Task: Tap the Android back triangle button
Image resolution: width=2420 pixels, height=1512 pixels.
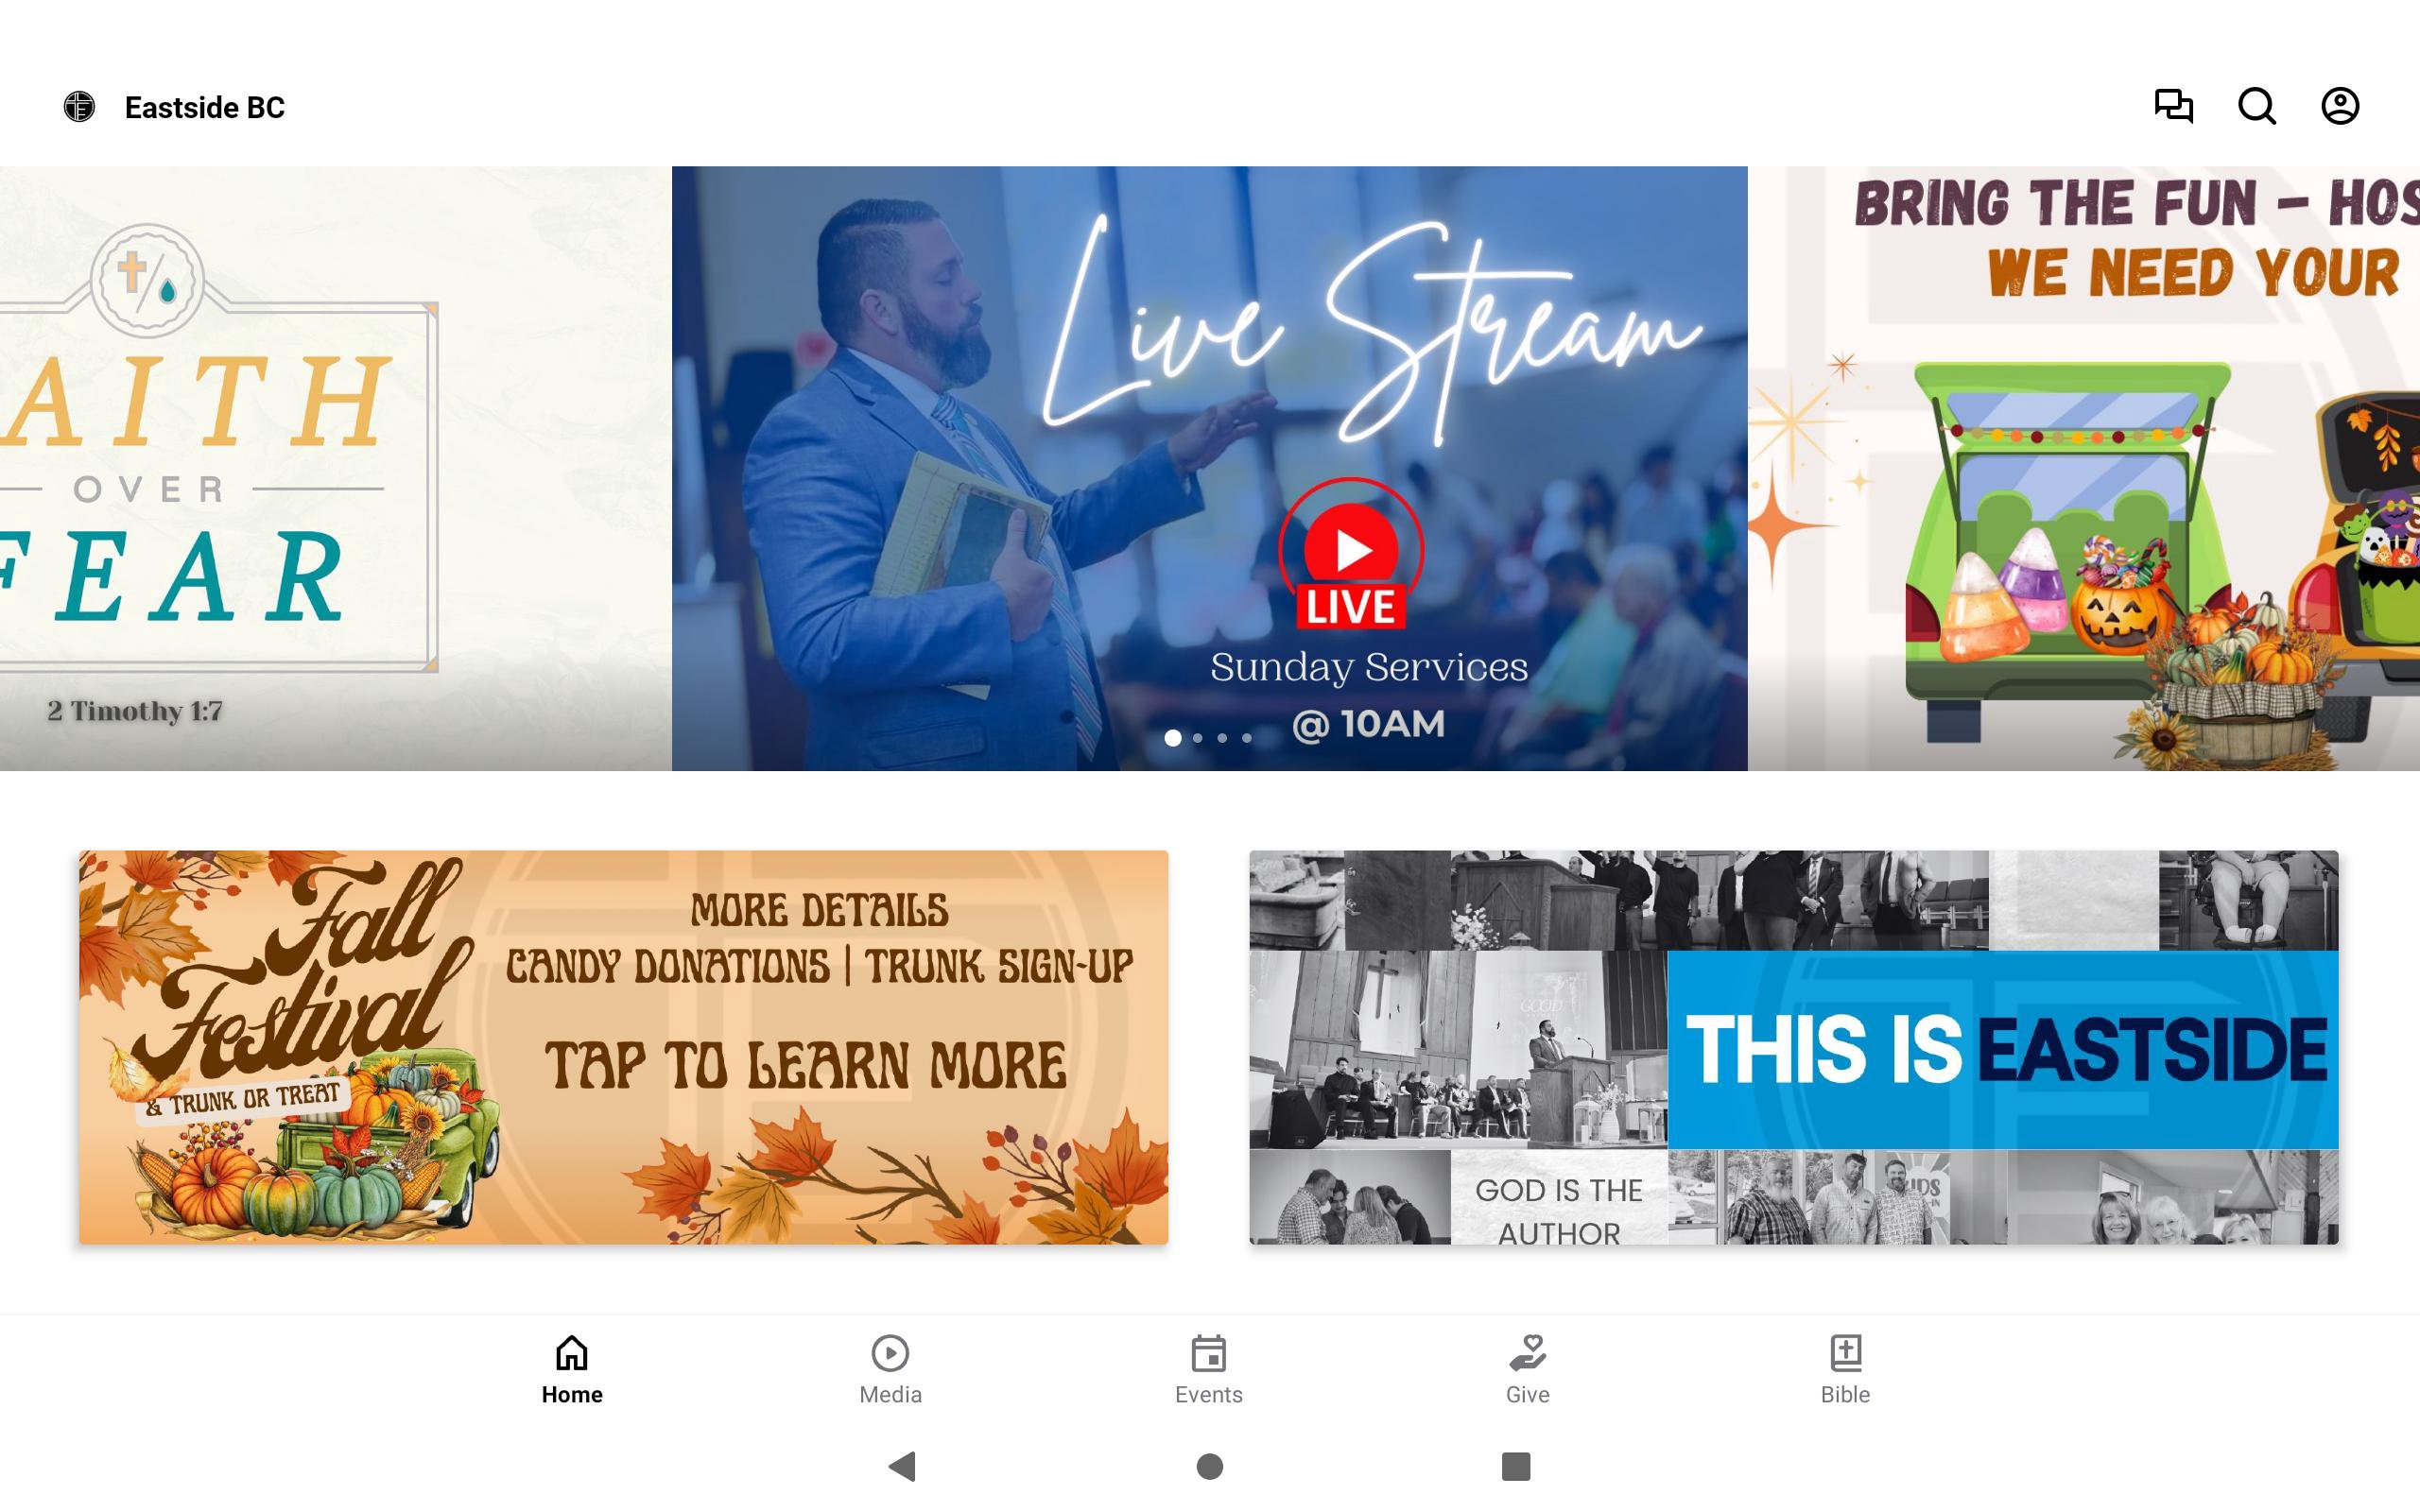Action: click(902, 1466)
